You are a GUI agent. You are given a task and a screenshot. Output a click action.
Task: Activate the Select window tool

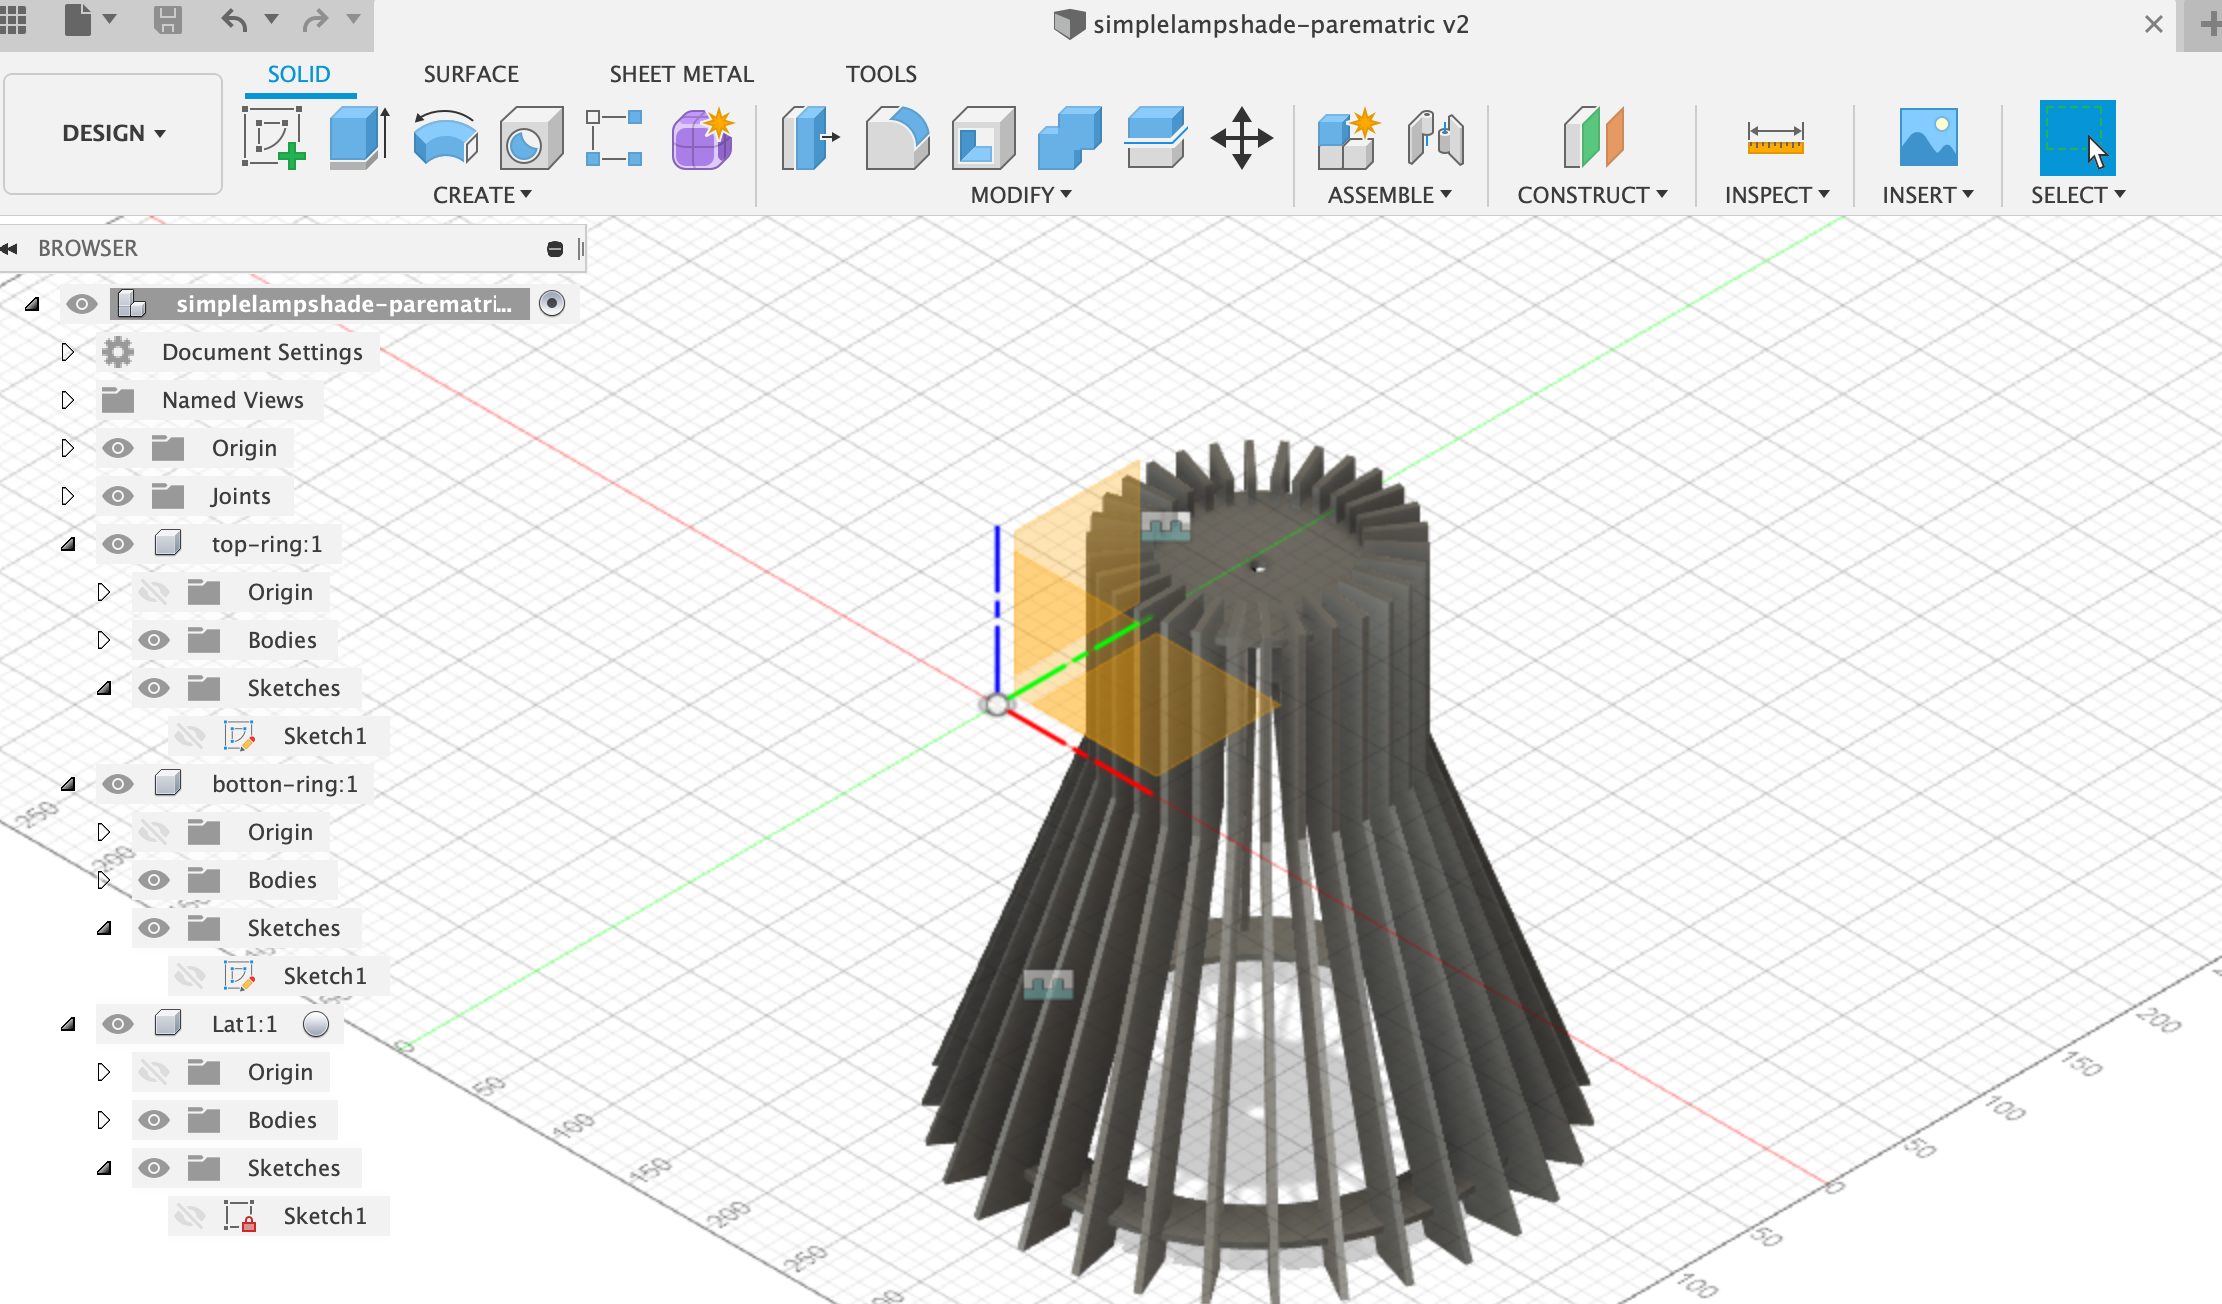click(2077, 137)
